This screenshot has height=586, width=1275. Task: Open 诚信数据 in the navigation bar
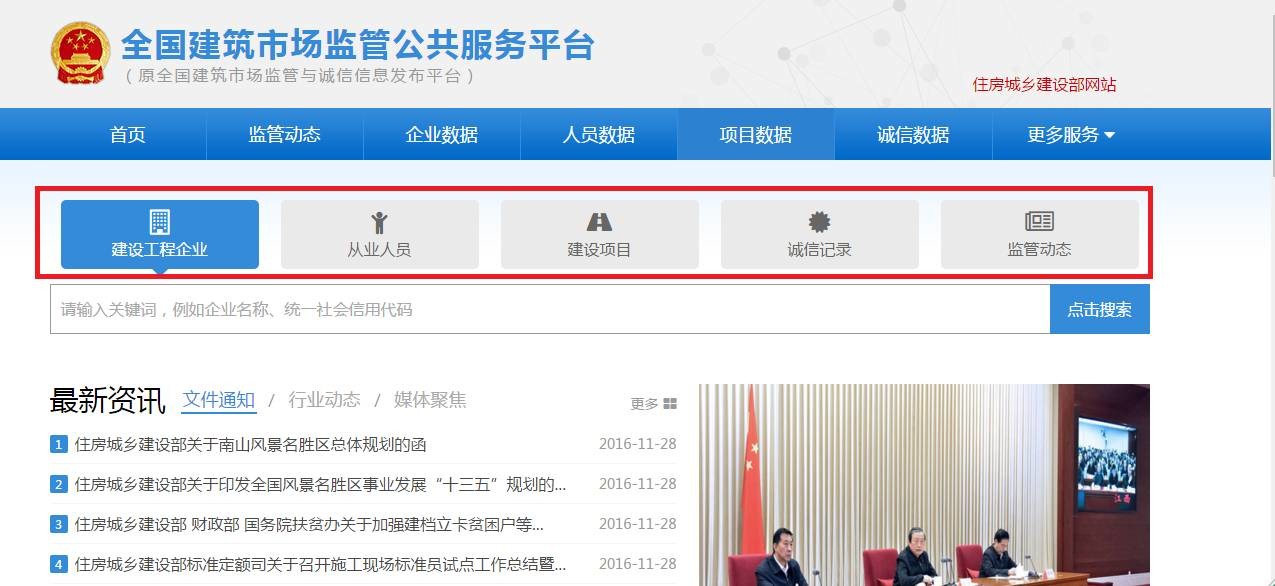(x=912, y=135)
